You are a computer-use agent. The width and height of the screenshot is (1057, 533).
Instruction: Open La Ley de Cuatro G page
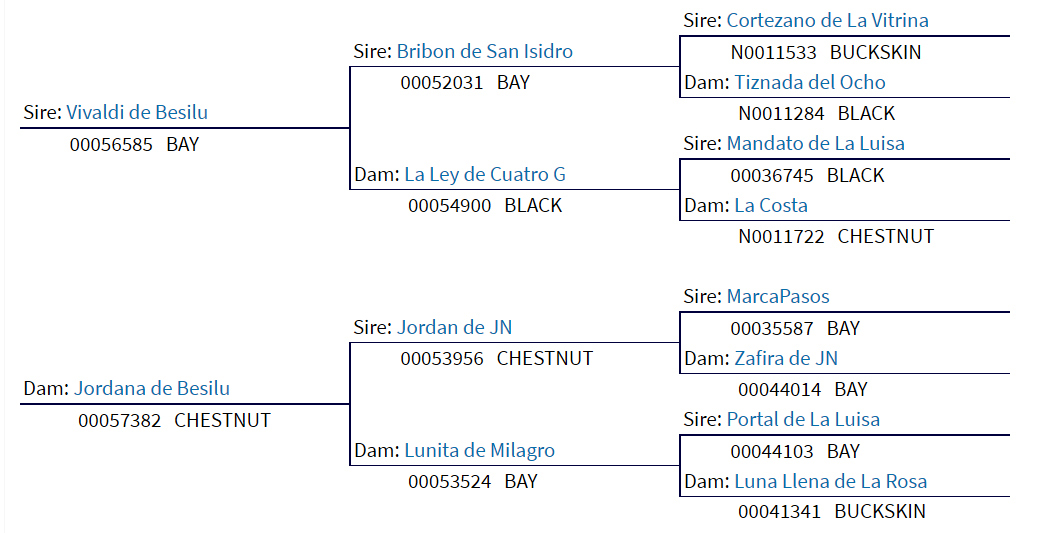[x=485, y=175]
